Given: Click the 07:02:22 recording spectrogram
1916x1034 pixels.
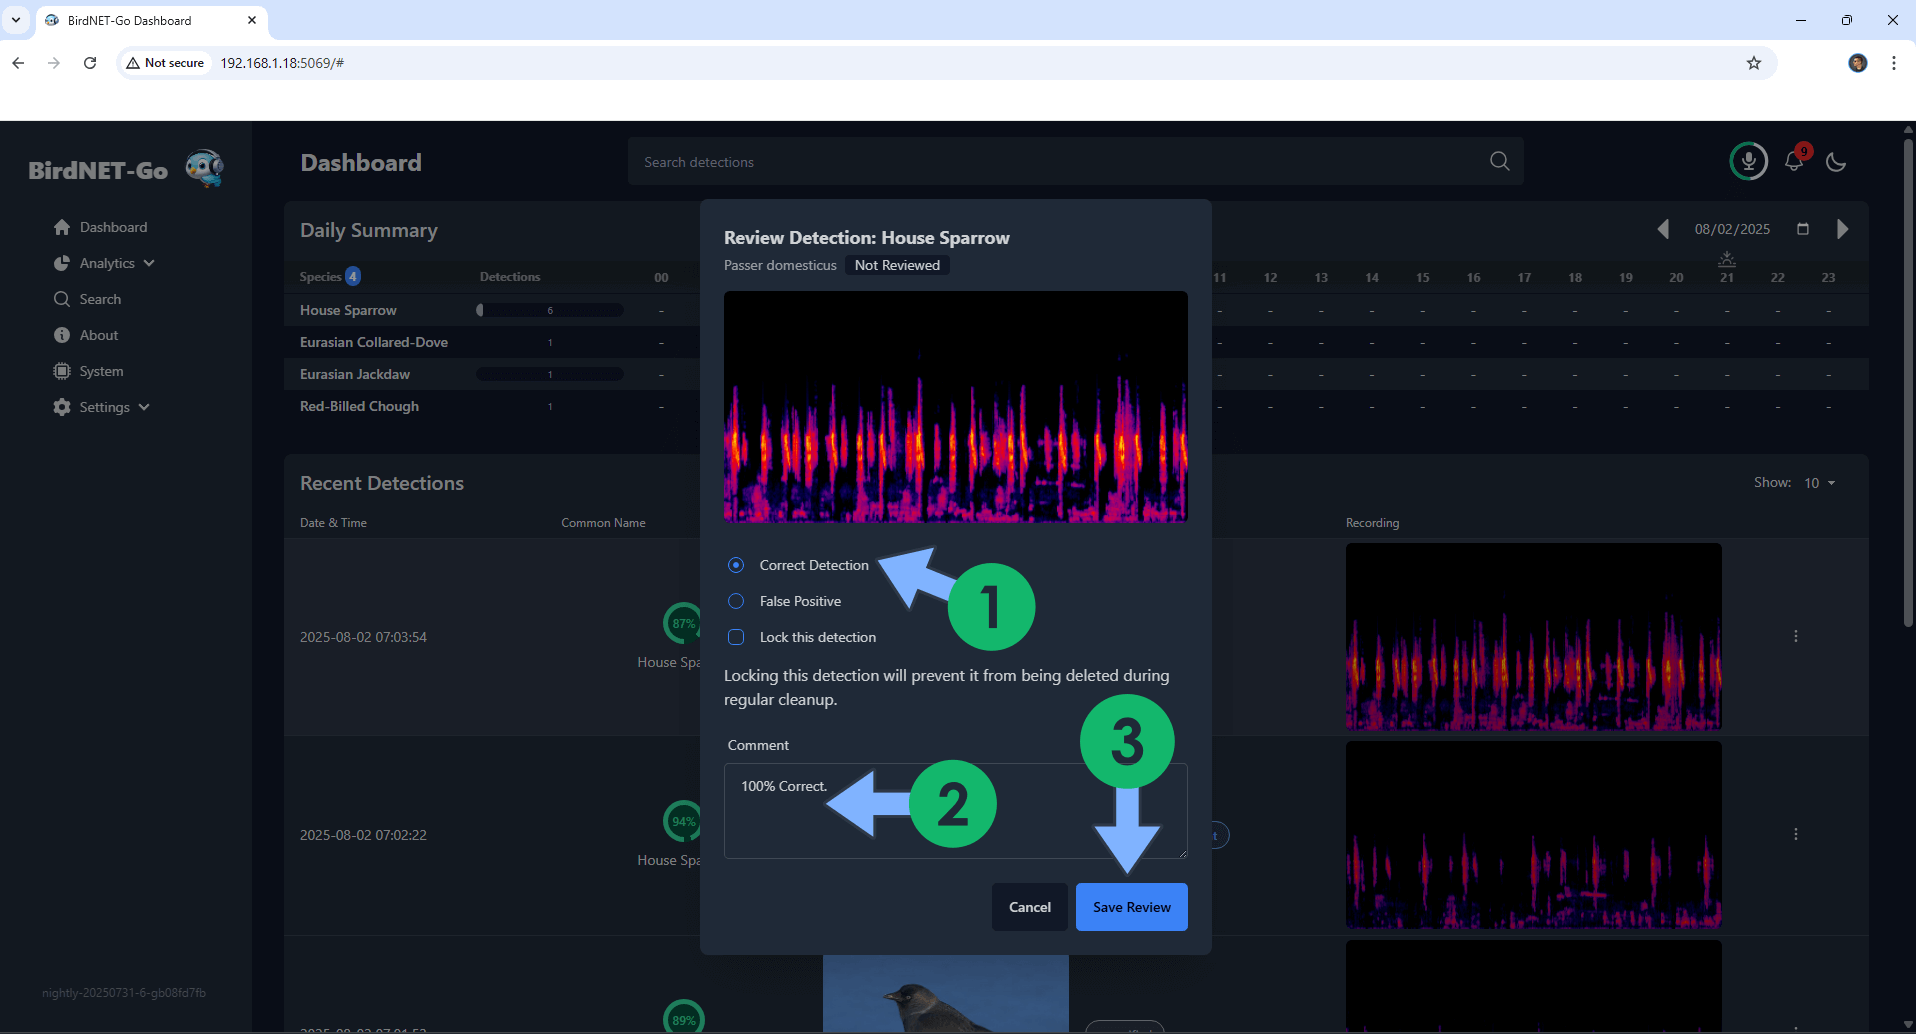Looking at the screenshot, I should (1534, 834).
